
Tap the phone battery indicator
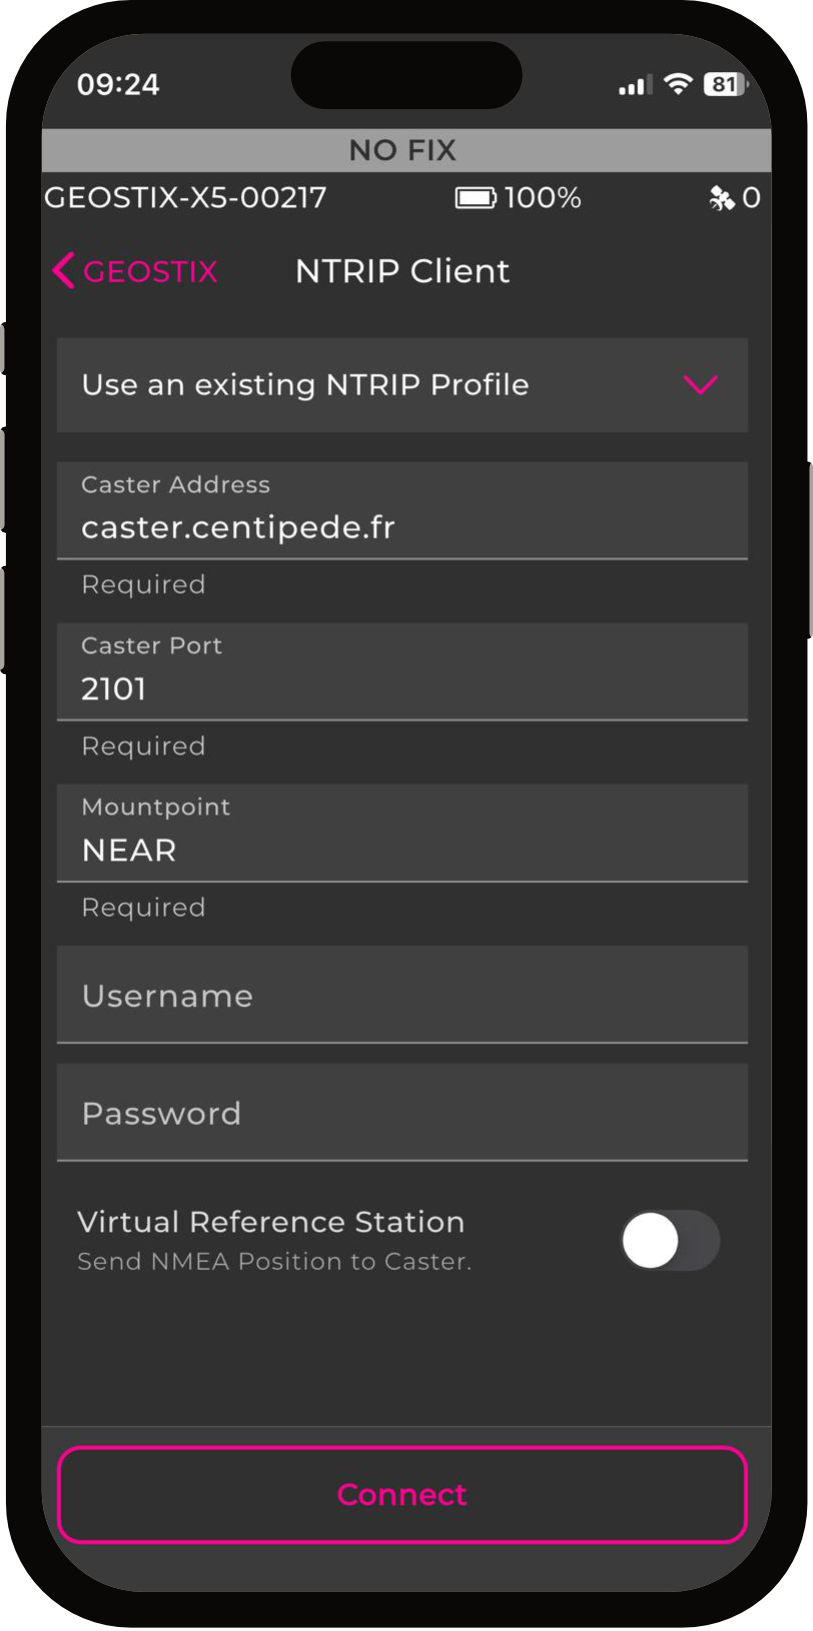pos(724,84)
